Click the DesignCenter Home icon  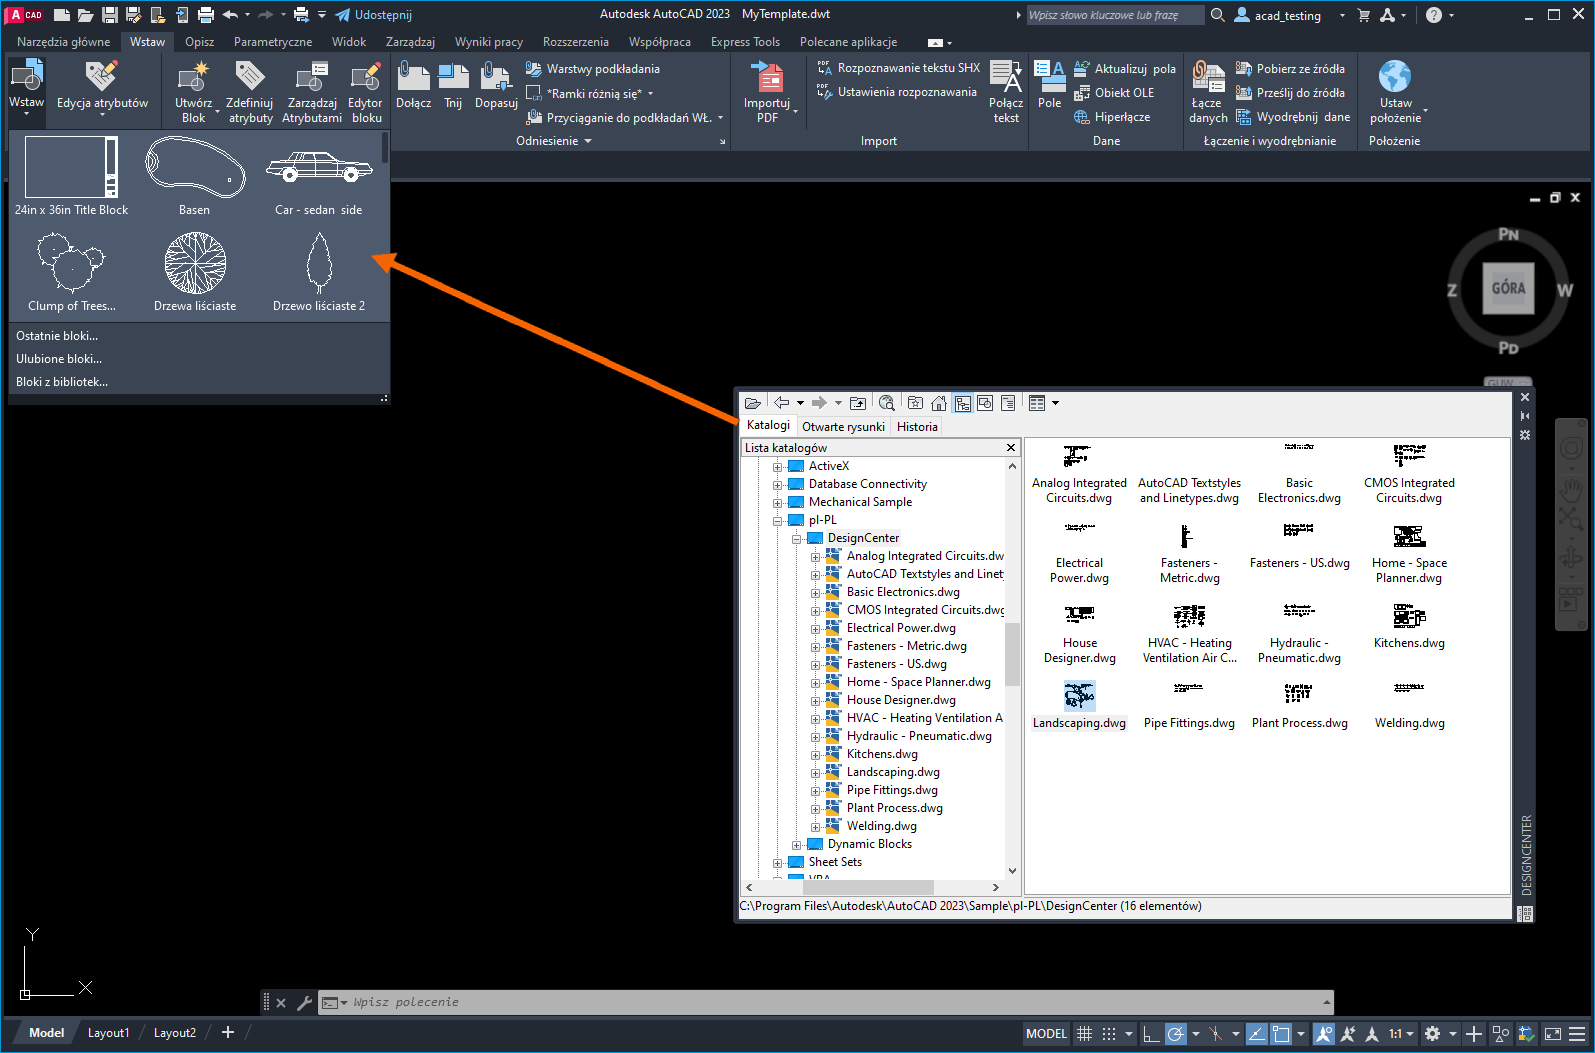(x=938, y=403)
